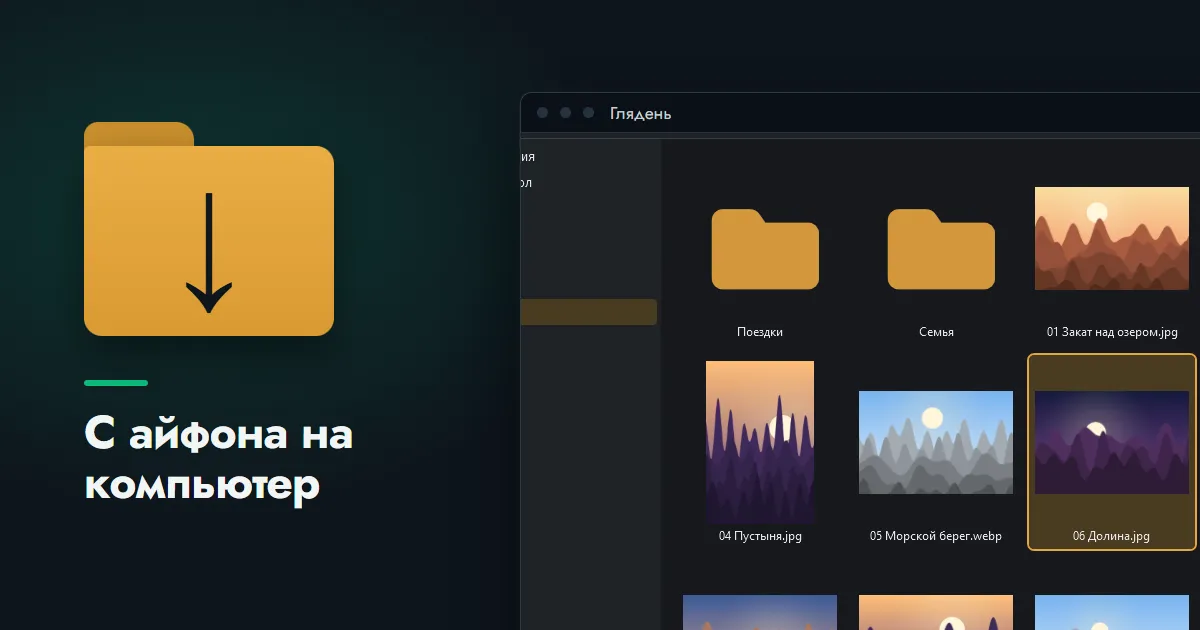The width and height of the screenshot is (1200, 630).
Task: Click the file name "05 Морской берег.webp"
Action: pyautogui.click(x=936, y=536)
